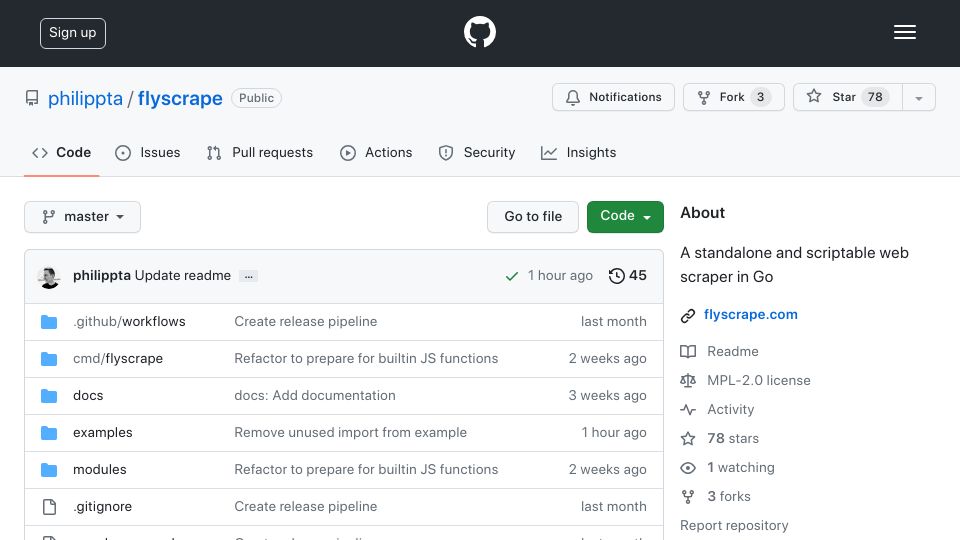The height and width of the screenshot is (540, 960).
Task: Open 'docs: Add documentation' commit link
Action: tap(315, 396)
